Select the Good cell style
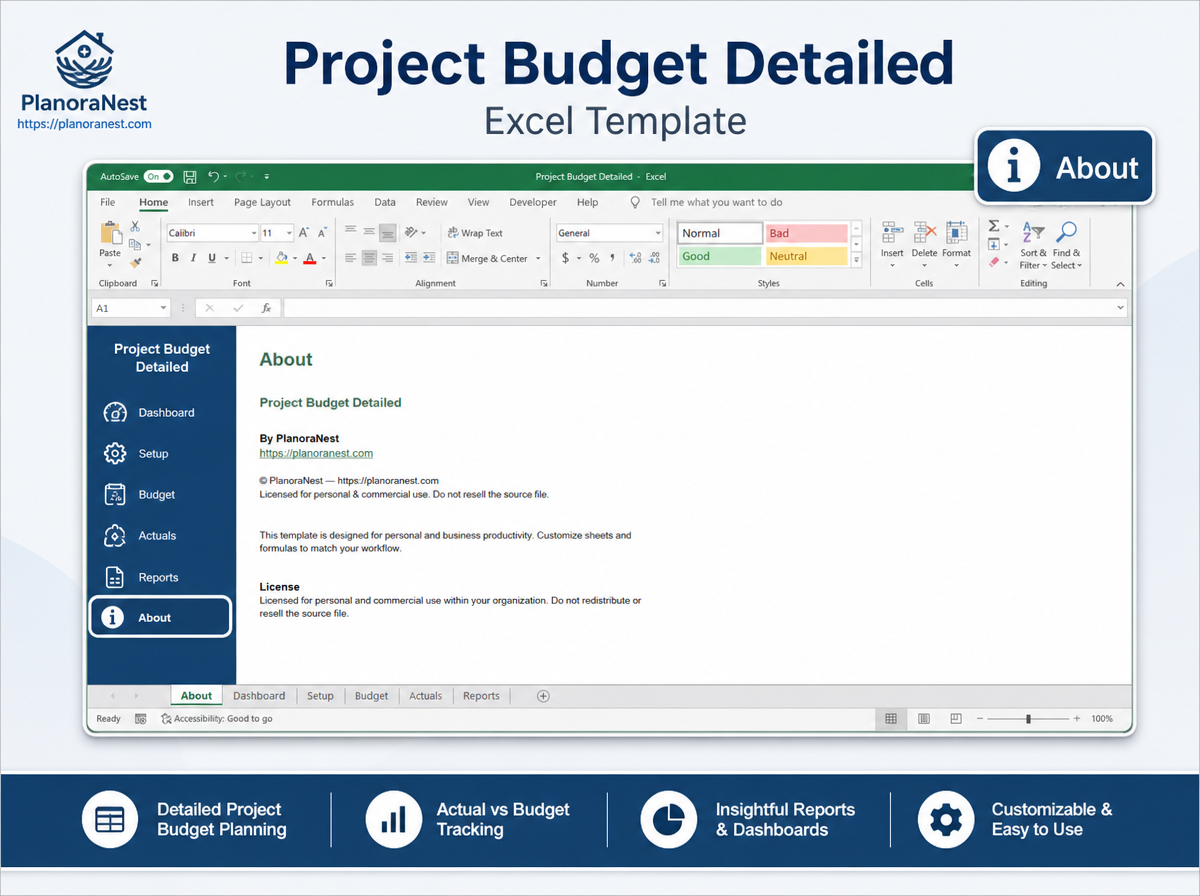Image resolution: width=1200 pixels, height=896 pixels. (x=719, y=256)
